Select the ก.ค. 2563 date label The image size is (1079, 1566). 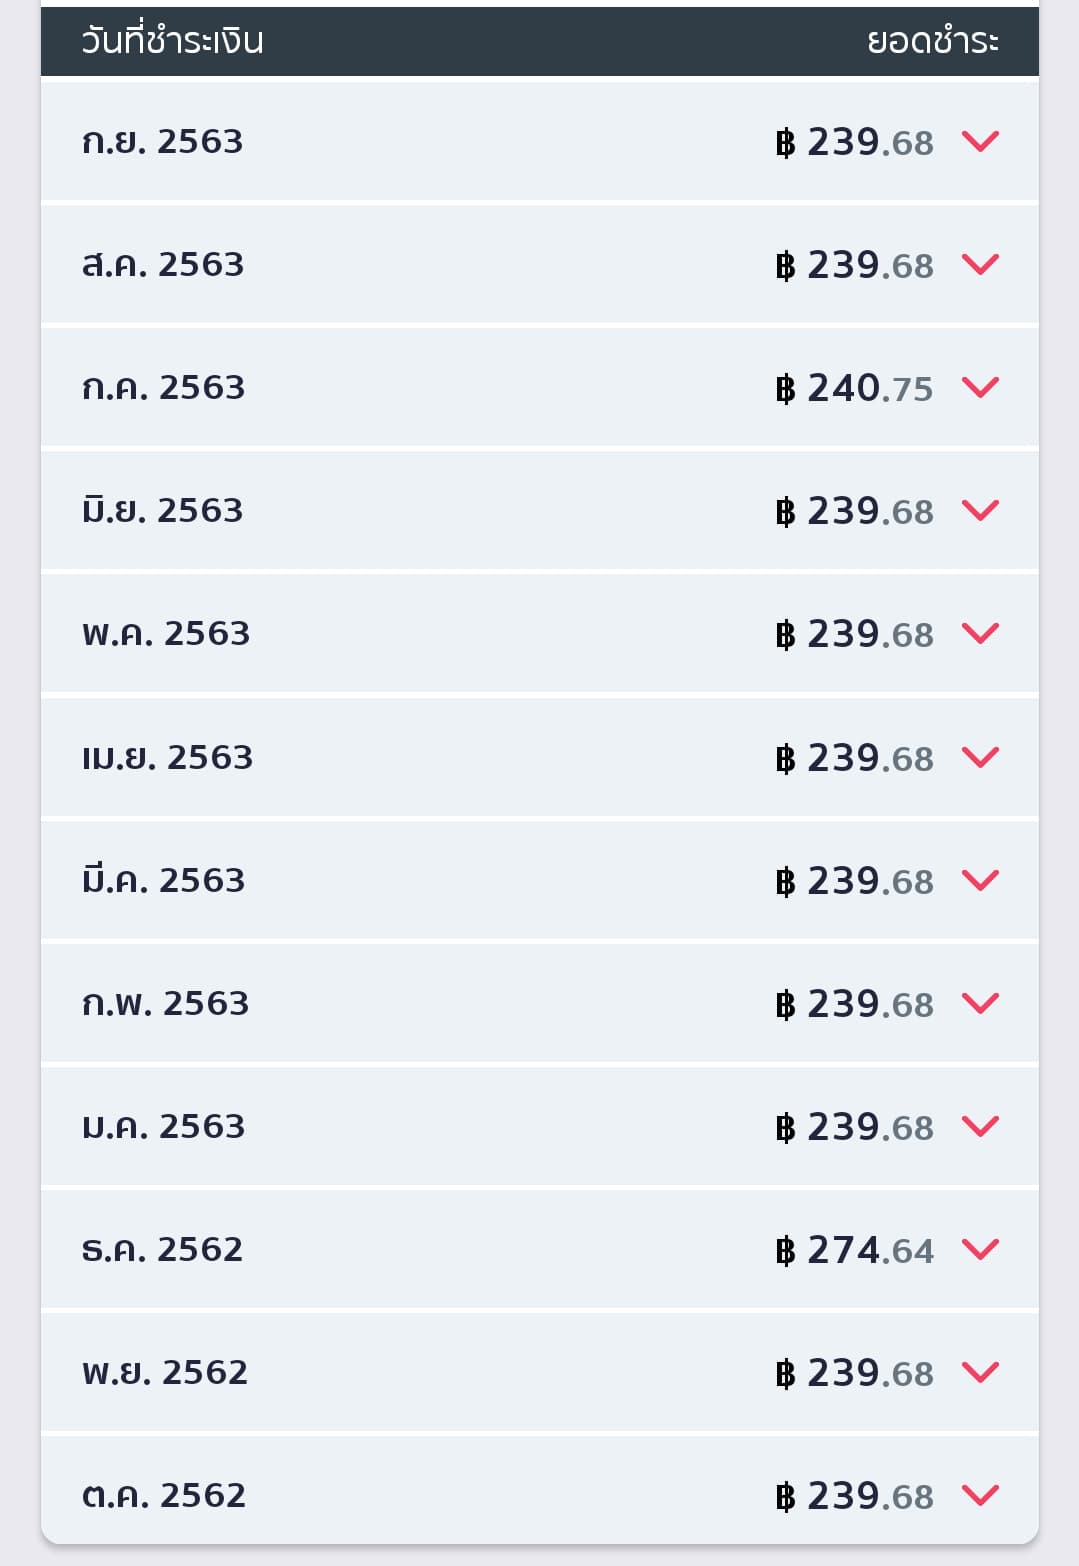pyautogui.click(x=163, y=387)
